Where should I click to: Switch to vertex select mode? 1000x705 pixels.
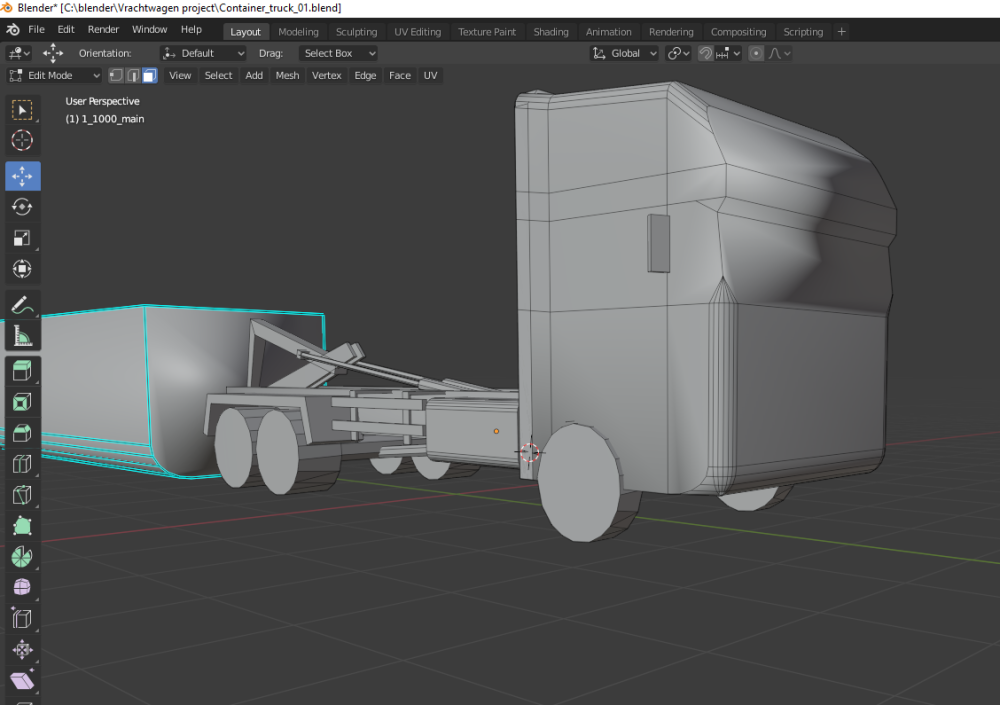pos(116,75)
